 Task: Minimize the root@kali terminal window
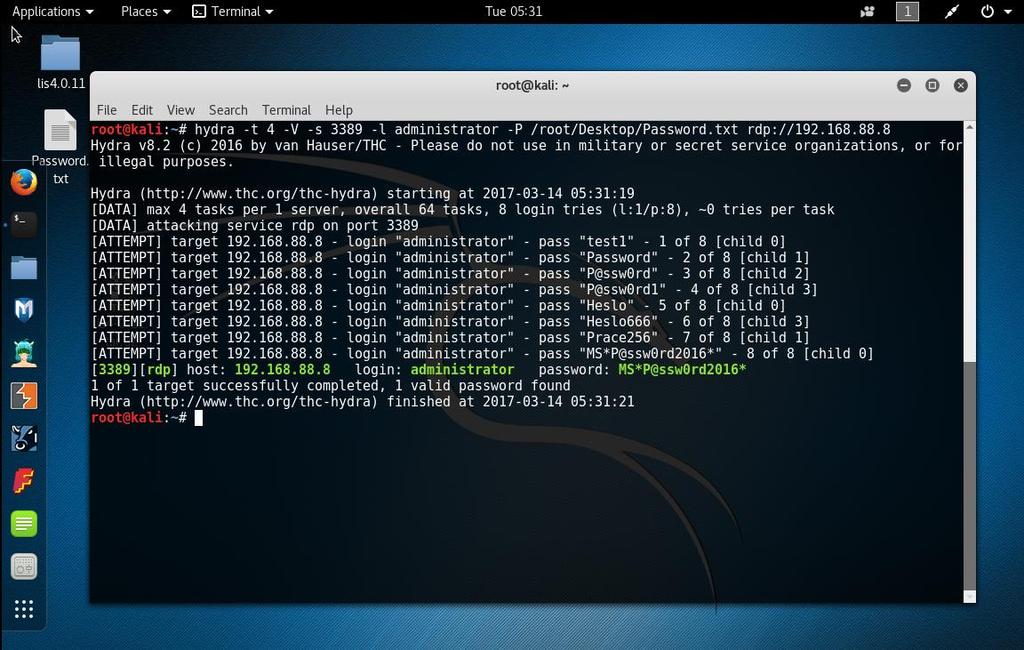tap(904, 85)
